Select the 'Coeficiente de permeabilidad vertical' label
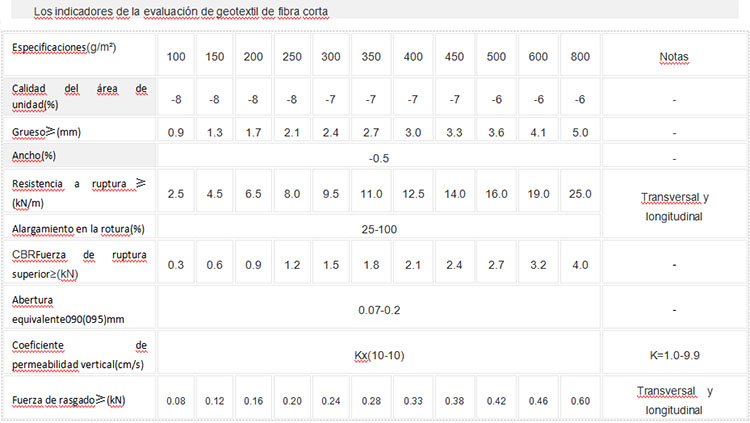This screenshot has height=423, width=750. (79, 352)
